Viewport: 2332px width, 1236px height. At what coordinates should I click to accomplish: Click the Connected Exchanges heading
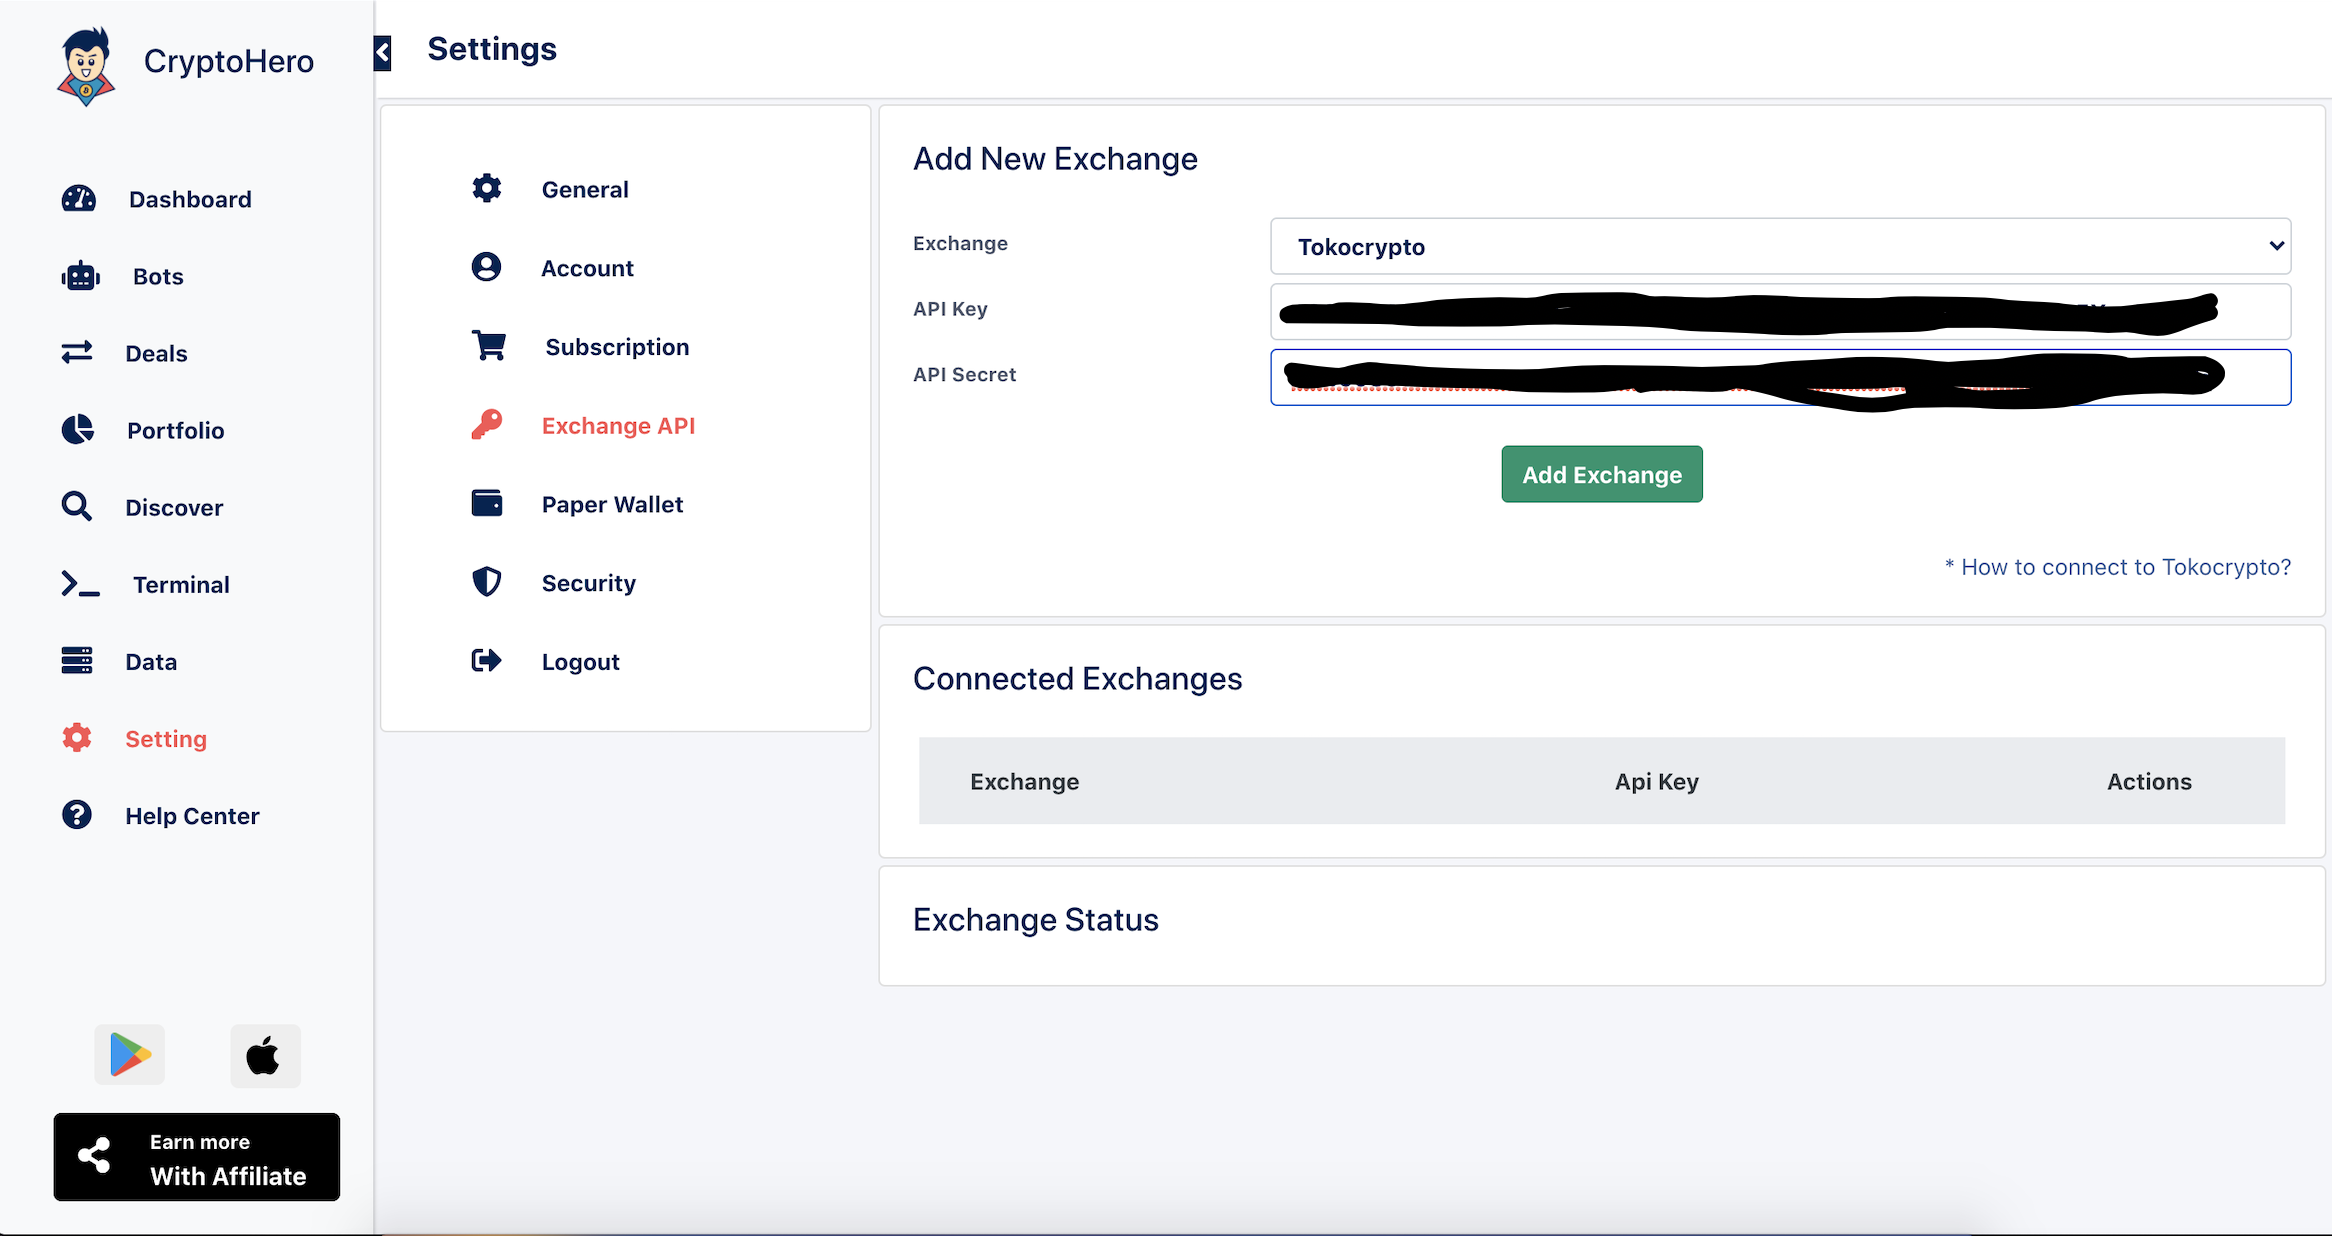[x=1077, y=678]
